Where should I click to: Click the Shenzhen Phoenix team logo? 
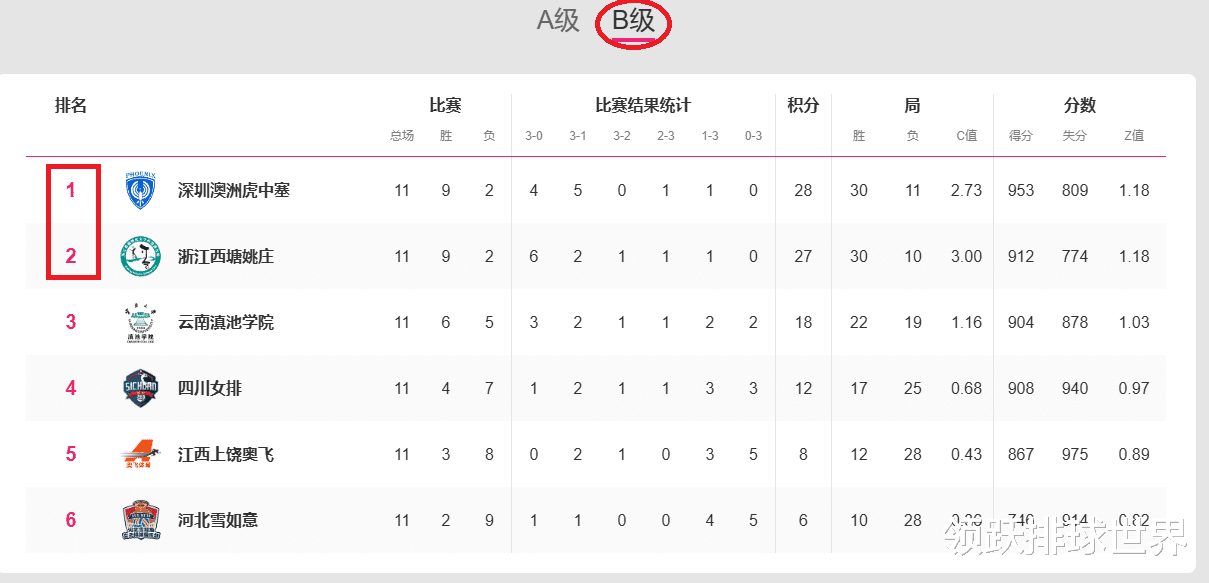click(141, 190)
